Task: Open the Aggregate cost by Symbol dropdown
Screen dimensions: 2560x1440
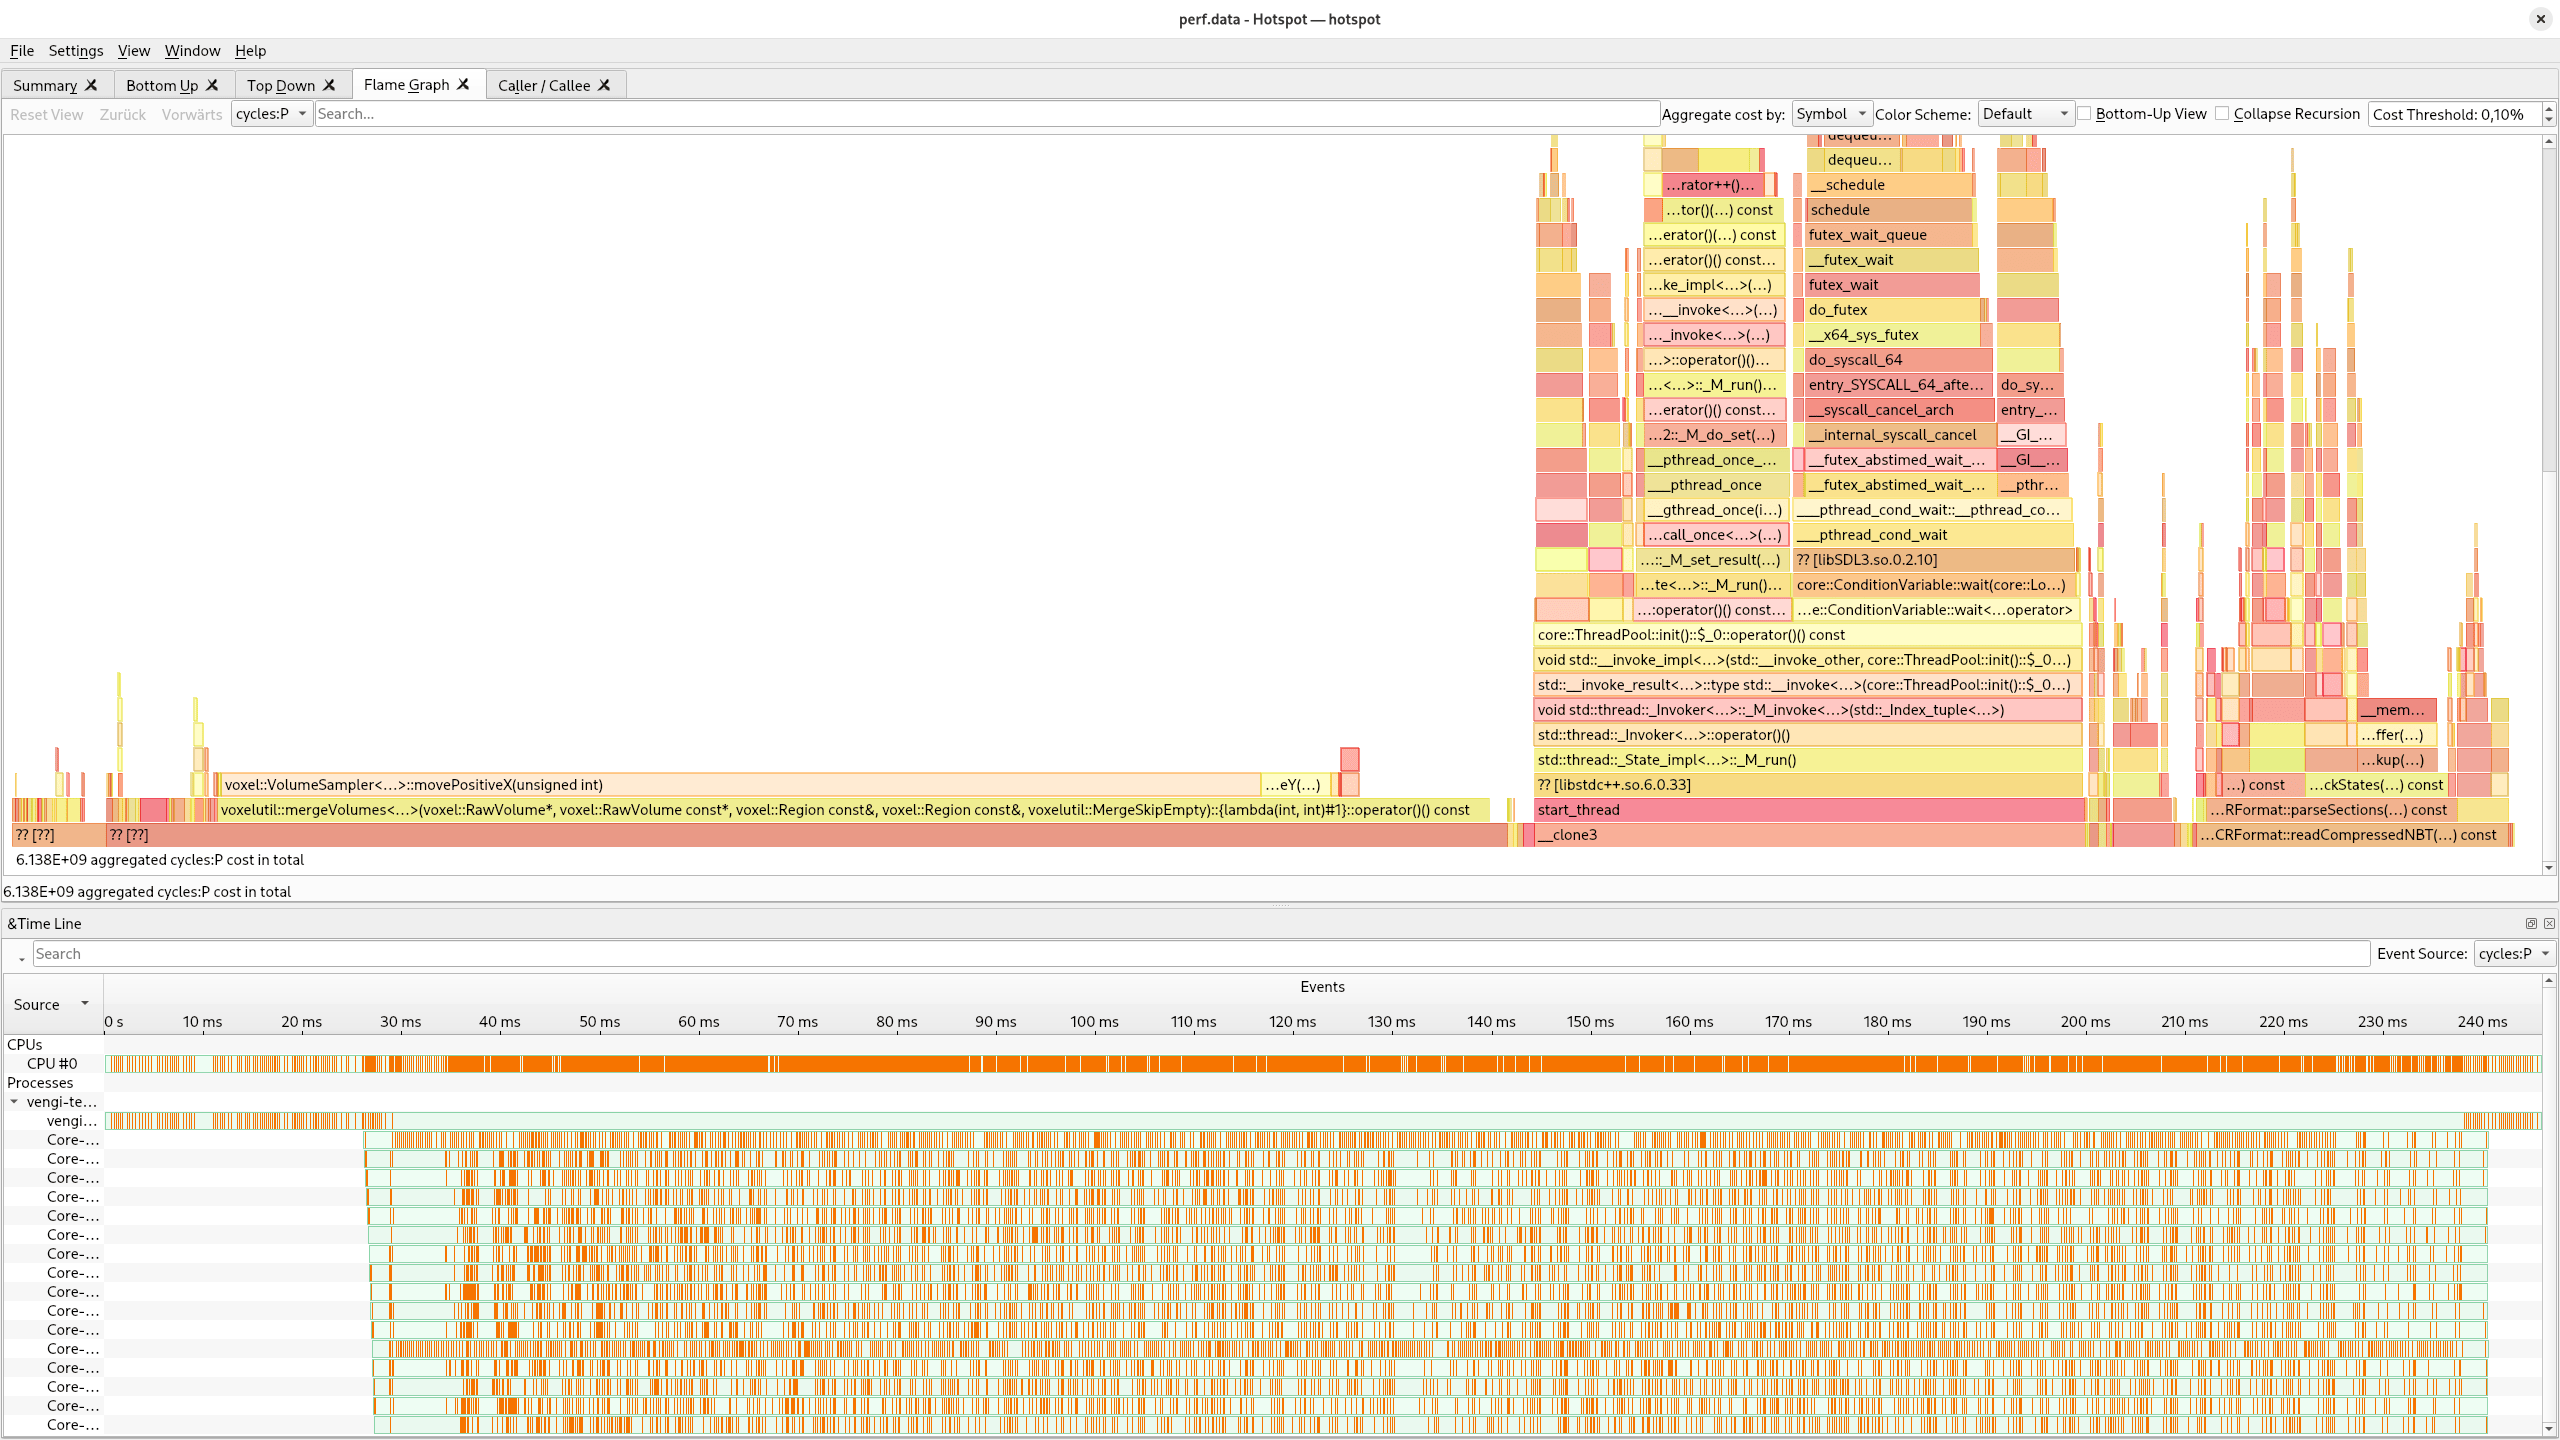Action: (x=1831, y=113)
